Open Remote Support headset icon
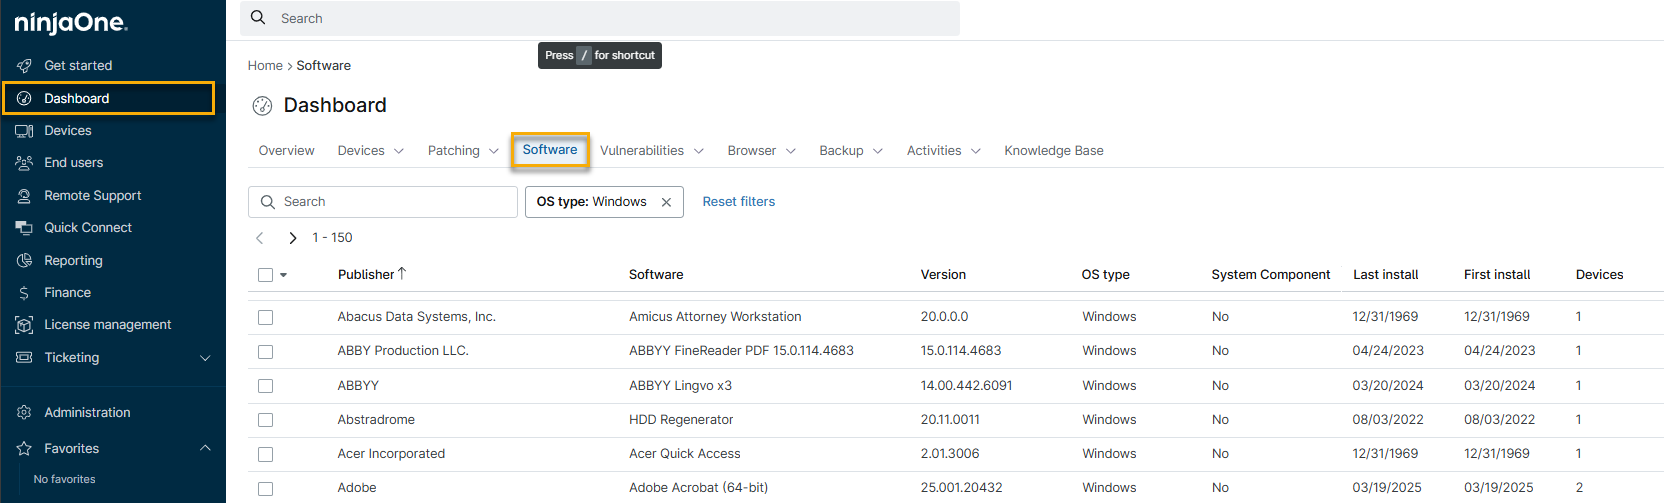Screen dimensions: 1664x503 pyautogui.click(x=24, y=196)
